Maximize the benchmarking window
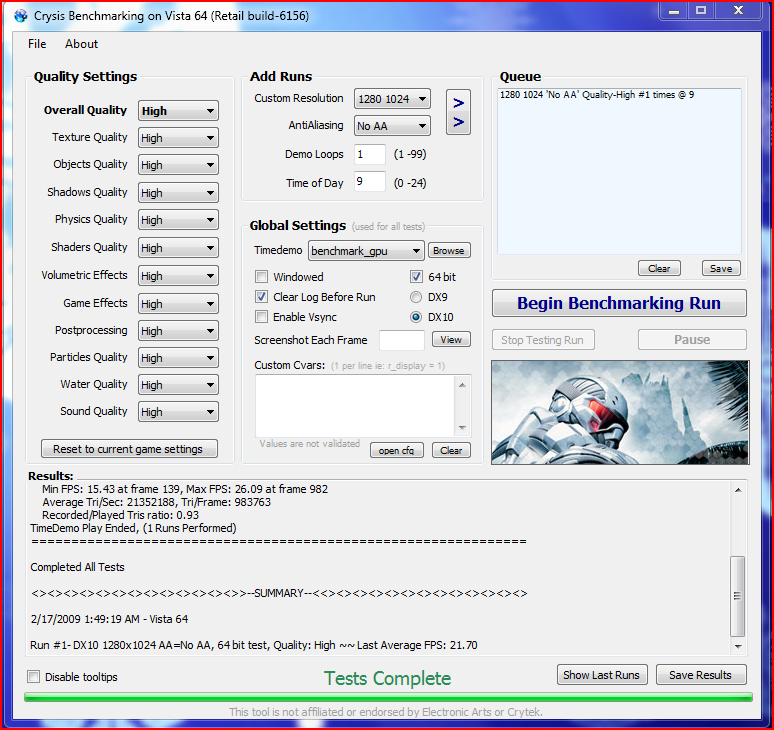The height and width of the screenshot is (730, 774). pos(700,10)
